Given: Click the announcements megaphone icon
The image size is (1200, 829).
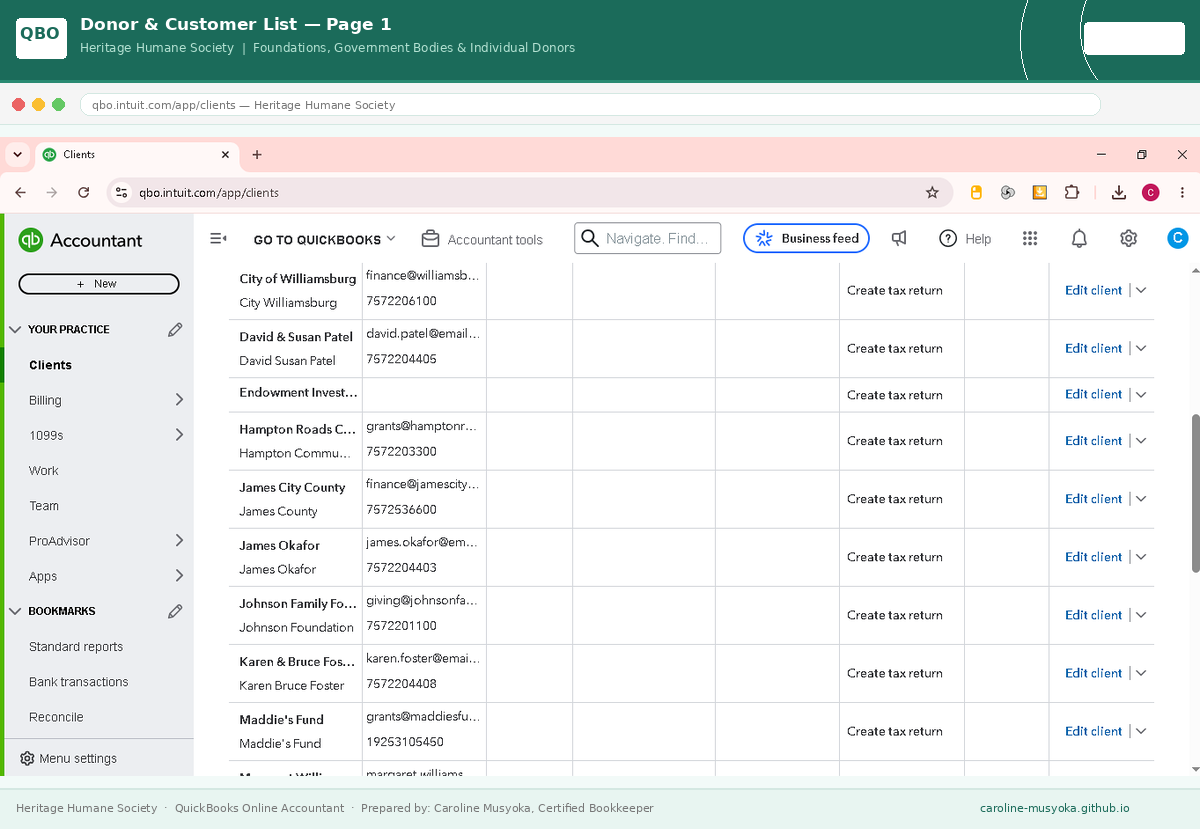Looking at the screenshot, I should coord(899,238).
